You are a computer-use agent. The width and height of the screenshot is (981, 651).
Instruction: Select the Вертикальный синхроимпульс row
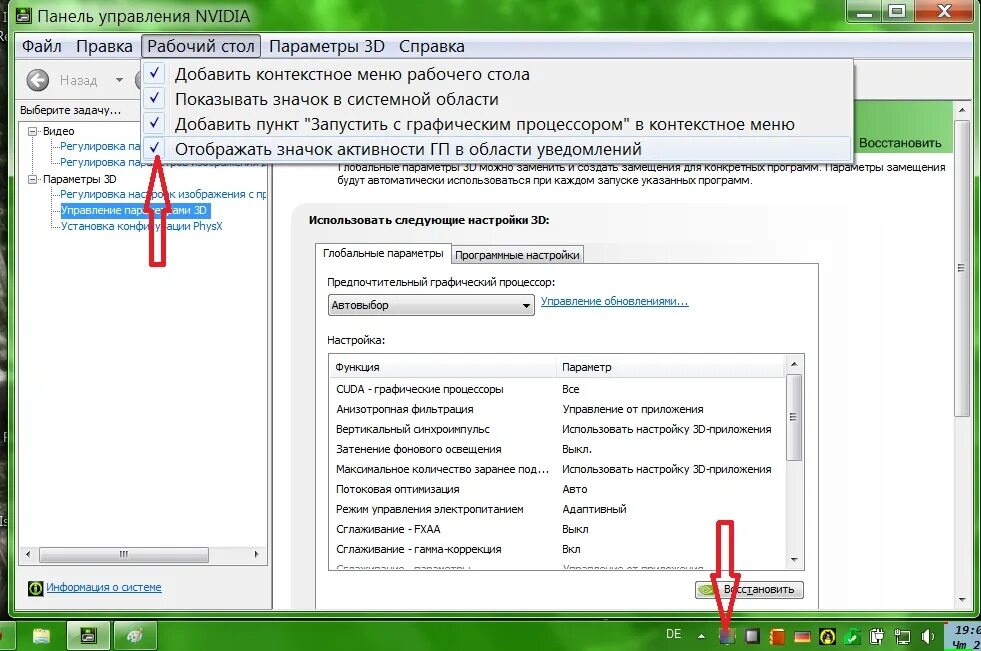pos(557,429)
